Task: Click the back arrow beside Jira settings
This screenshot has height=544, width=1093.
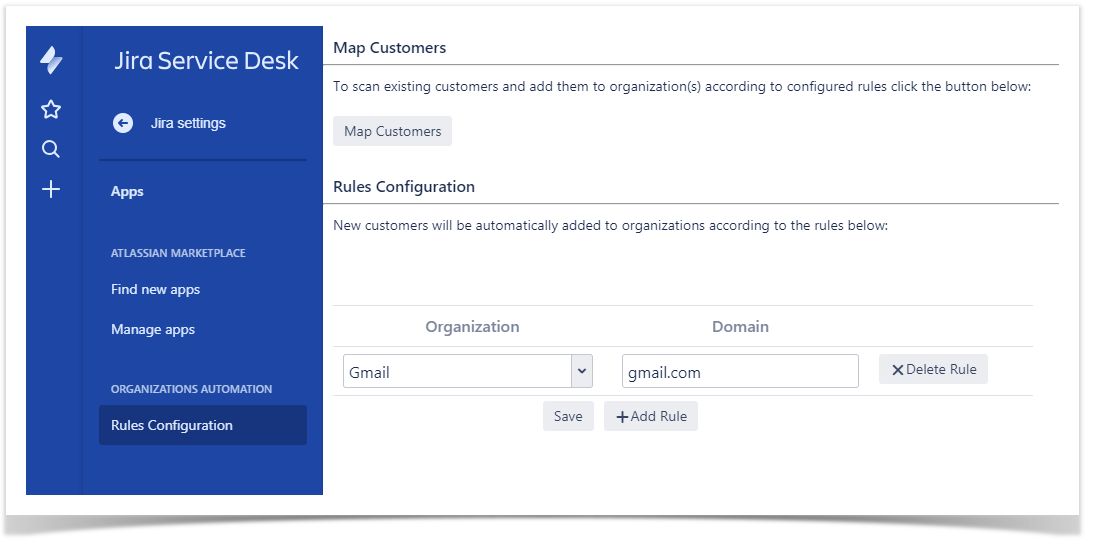Action: [123, 123]
